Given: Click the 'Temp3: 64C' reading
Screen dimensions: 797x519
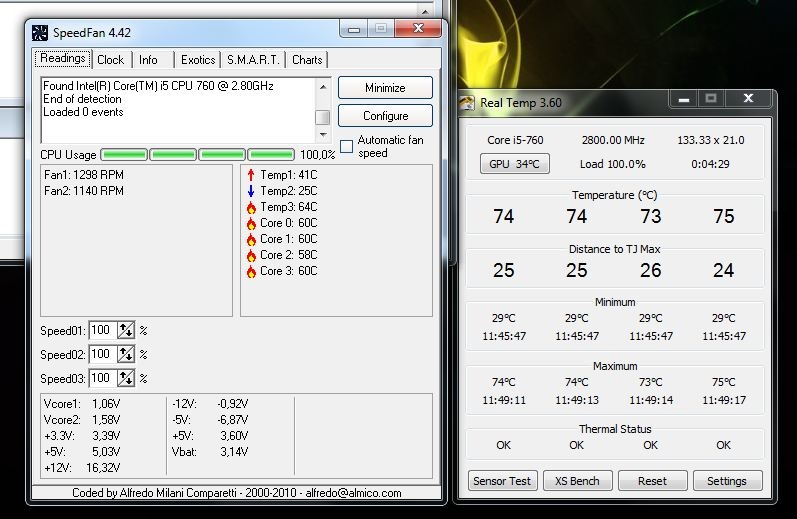Looking at the screenshot, I should pos(289,207).
